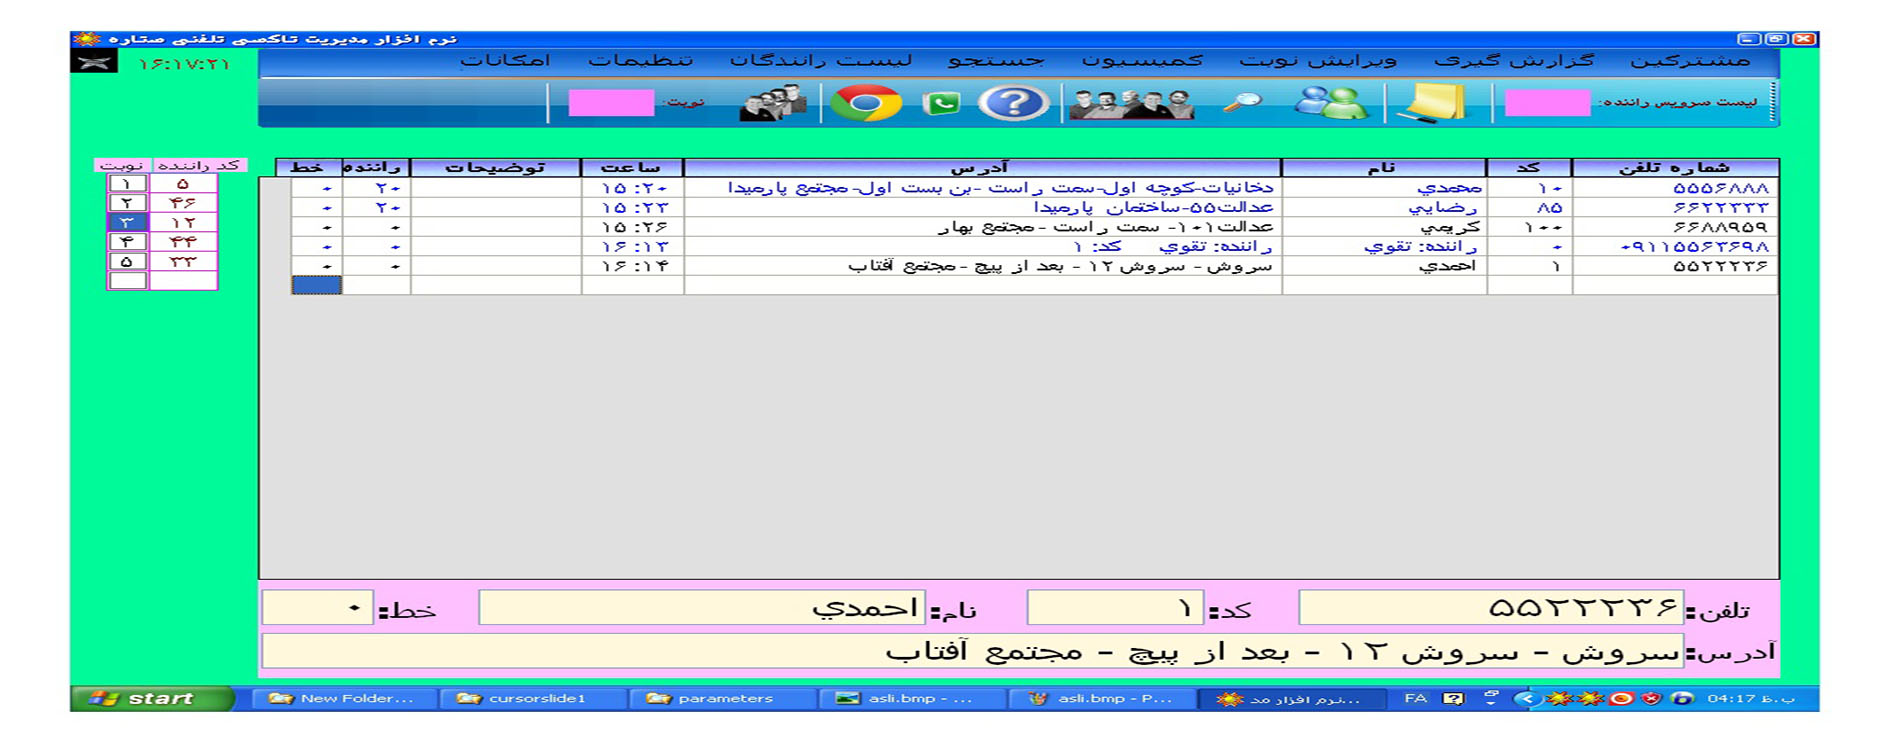Screen dimensions: 1900x750
Task: Open the گزارش گیری menu
Action: click(1513, 61)
